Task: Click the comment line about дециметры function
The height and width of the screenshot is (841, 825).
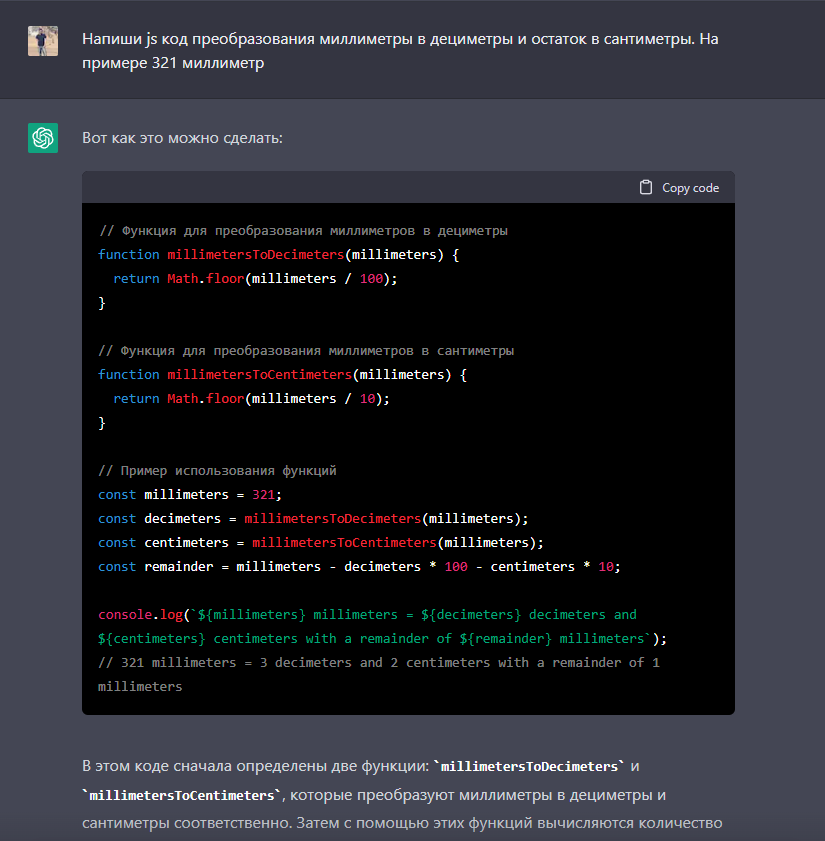Action: click(303, 231)
